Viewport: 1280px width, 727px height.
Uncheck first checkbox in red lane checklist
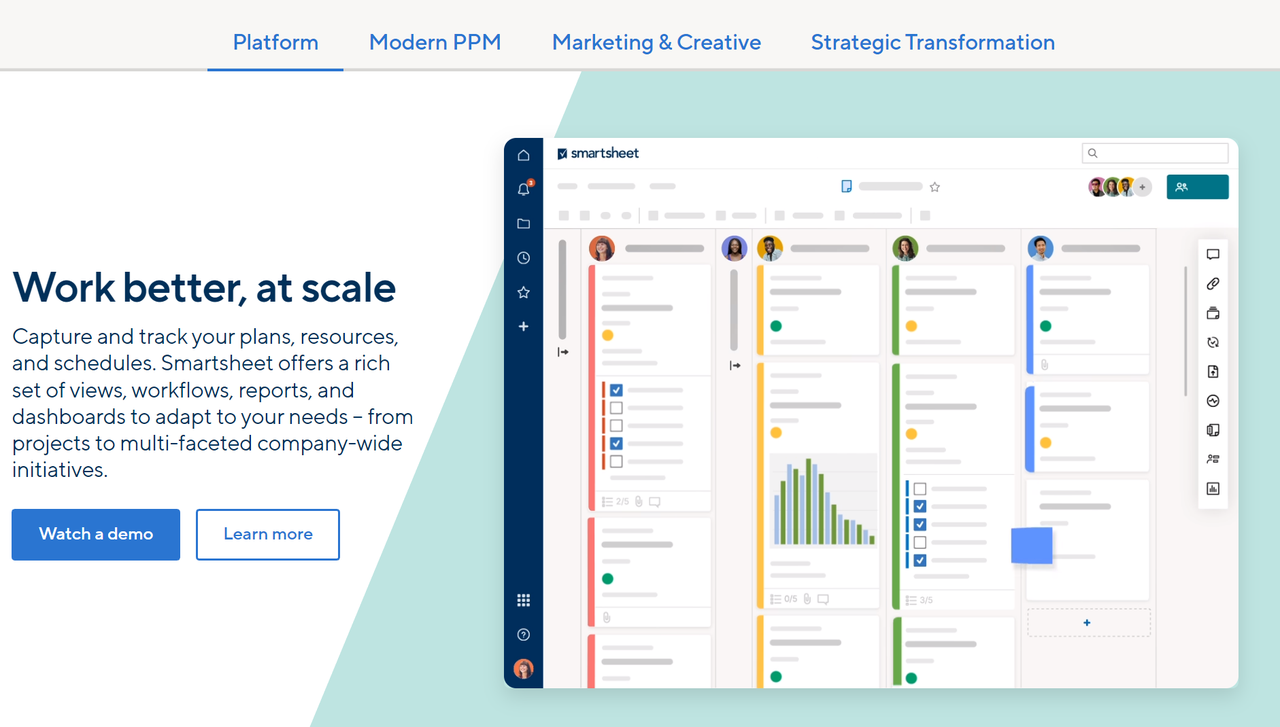point(616,390)
